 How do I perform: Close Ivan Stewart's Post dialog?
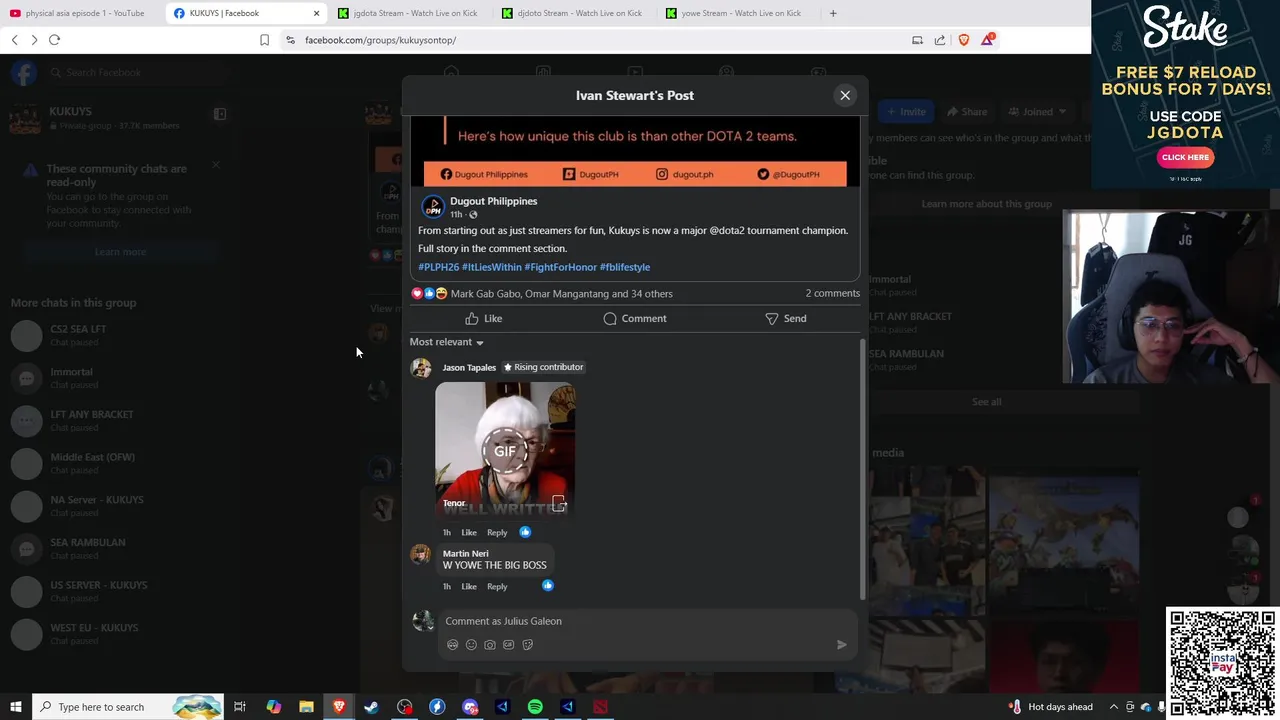[x=845, y=95]
